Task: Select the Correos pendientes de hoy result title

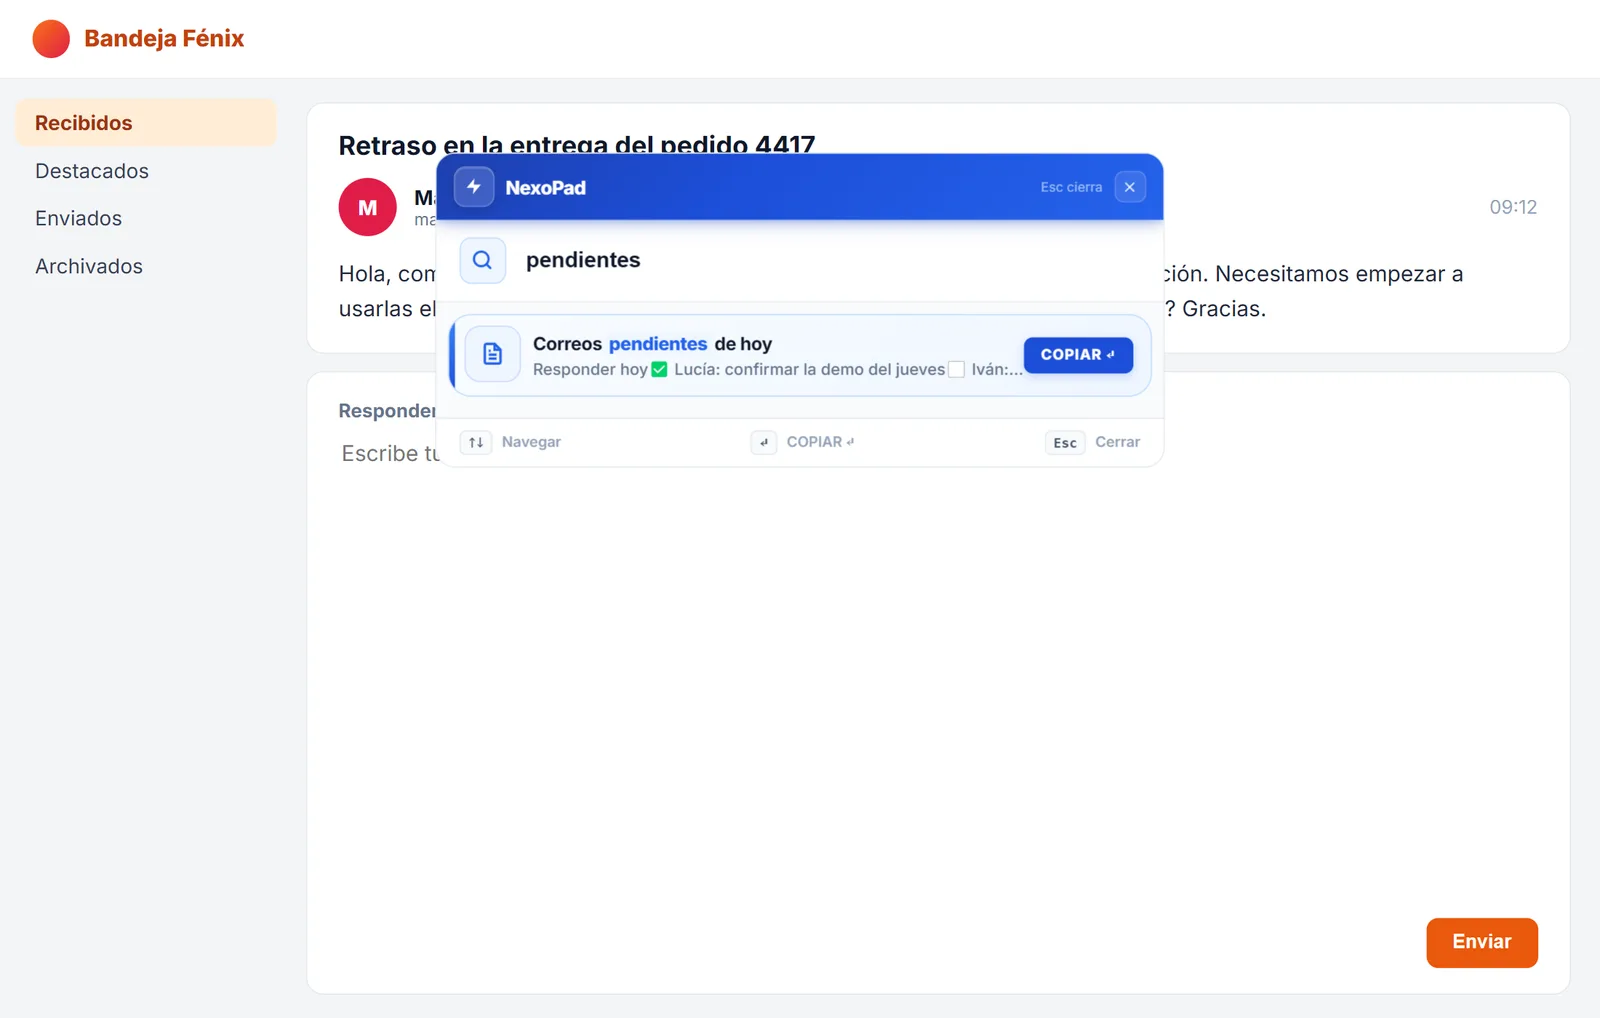Action: pyautogui.click(x=652, y=344)
